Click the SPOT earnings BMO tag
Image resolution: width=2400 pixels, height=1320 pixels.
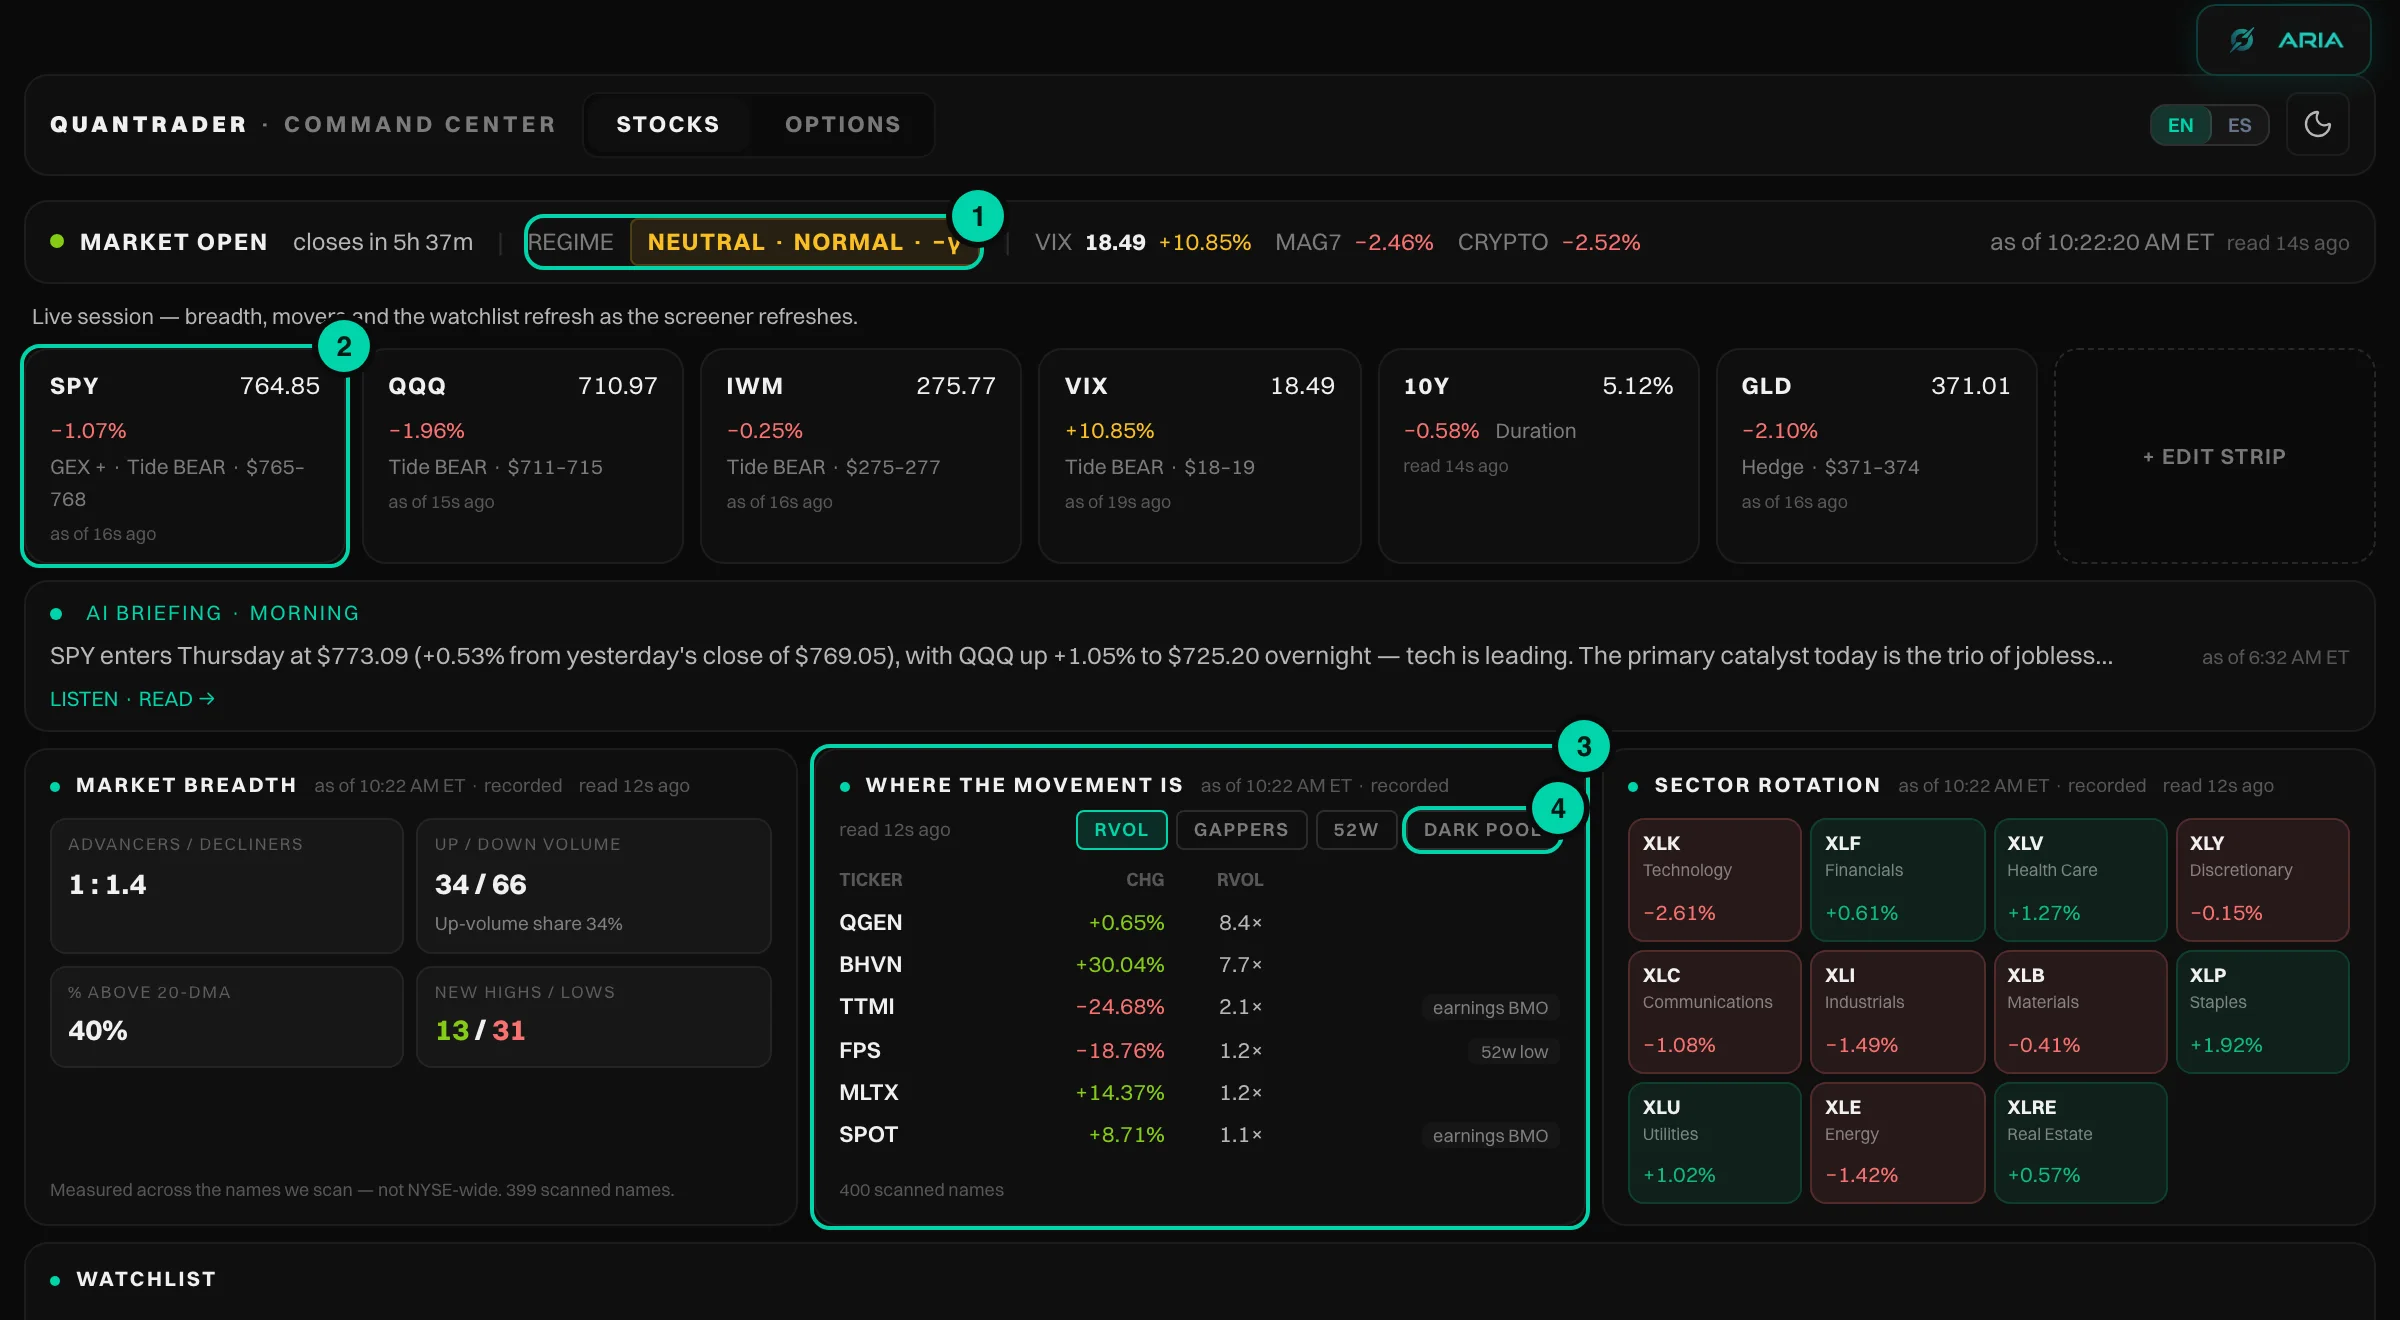[1490, 1136]
